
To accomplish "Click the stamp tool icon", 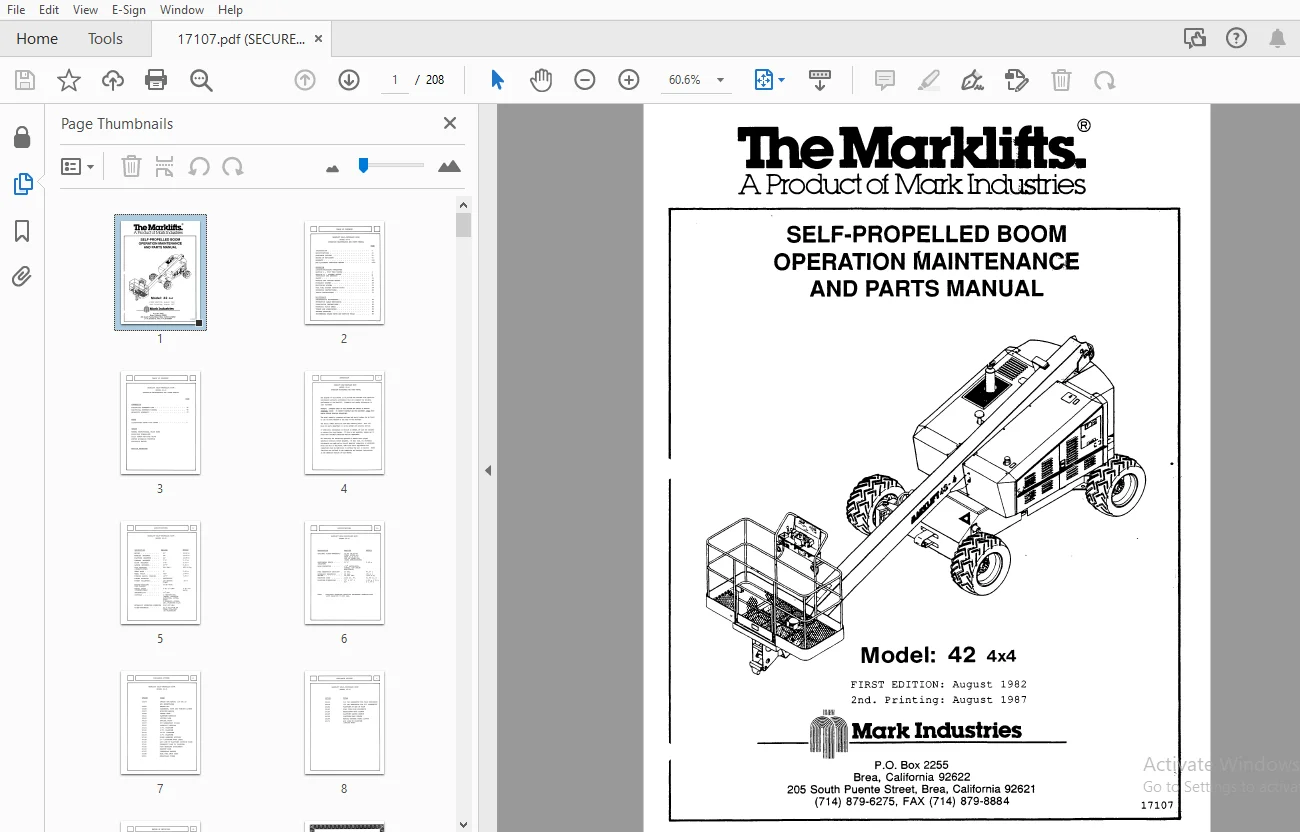I will 1016,80.
